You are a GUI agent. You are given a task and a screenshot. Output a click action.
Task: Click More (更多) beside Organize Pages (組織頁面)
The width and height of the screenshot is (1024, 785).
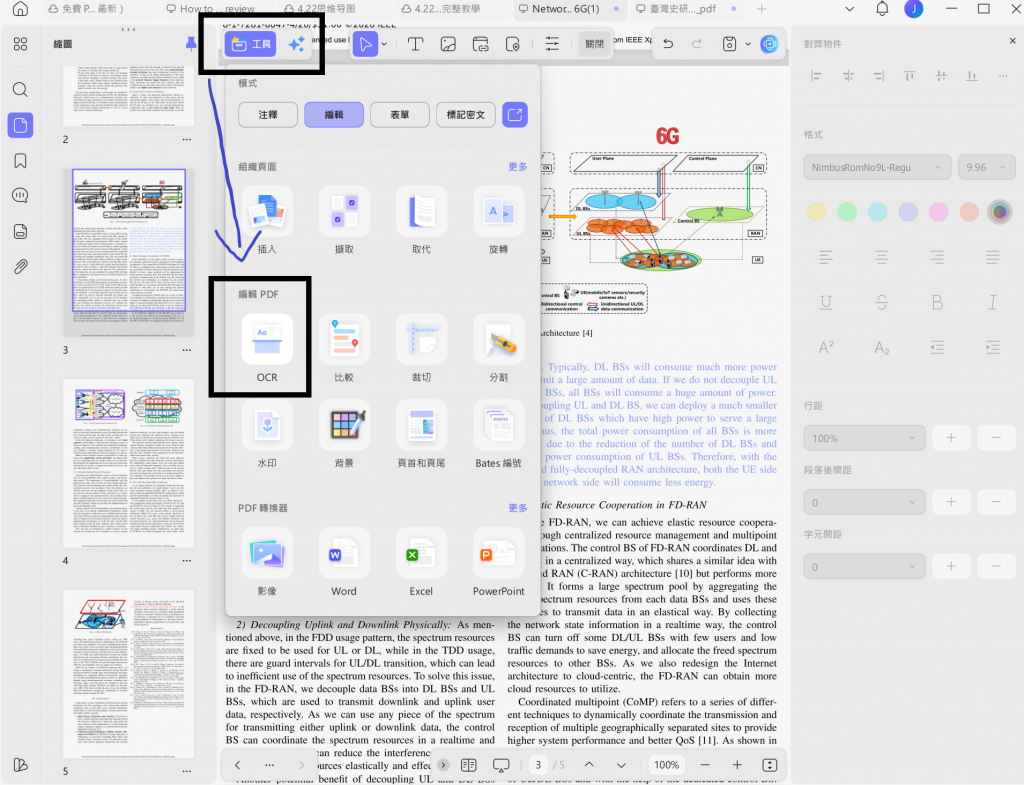[517, 167]
